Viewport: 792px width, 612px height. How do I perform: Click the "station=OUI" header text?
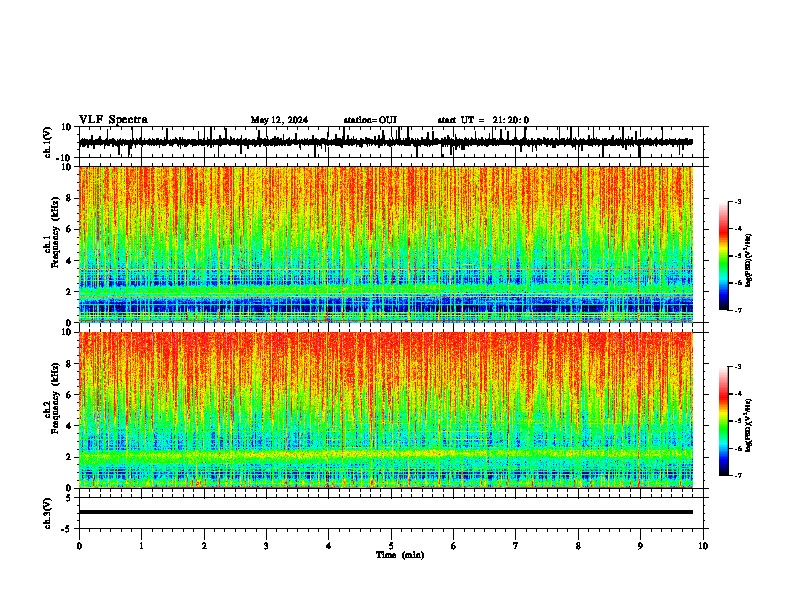click(x=370, y=120)
